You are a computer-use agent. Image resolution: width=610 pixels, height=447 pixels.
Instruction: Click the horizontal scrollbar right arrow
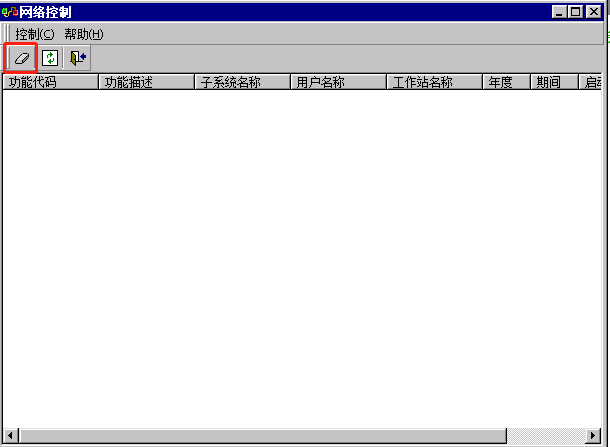593,436
